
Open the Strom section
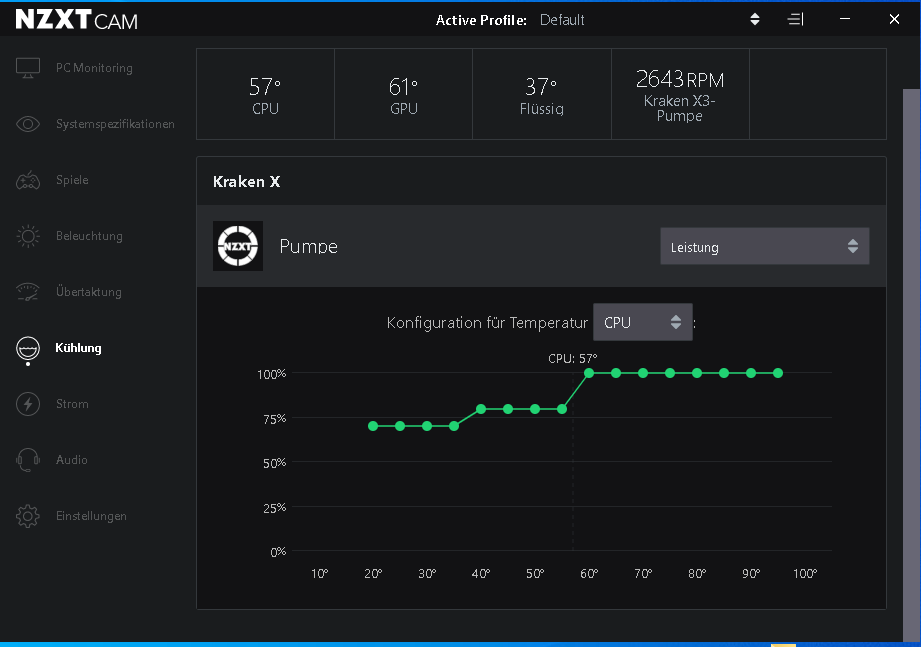pos(72,404)
